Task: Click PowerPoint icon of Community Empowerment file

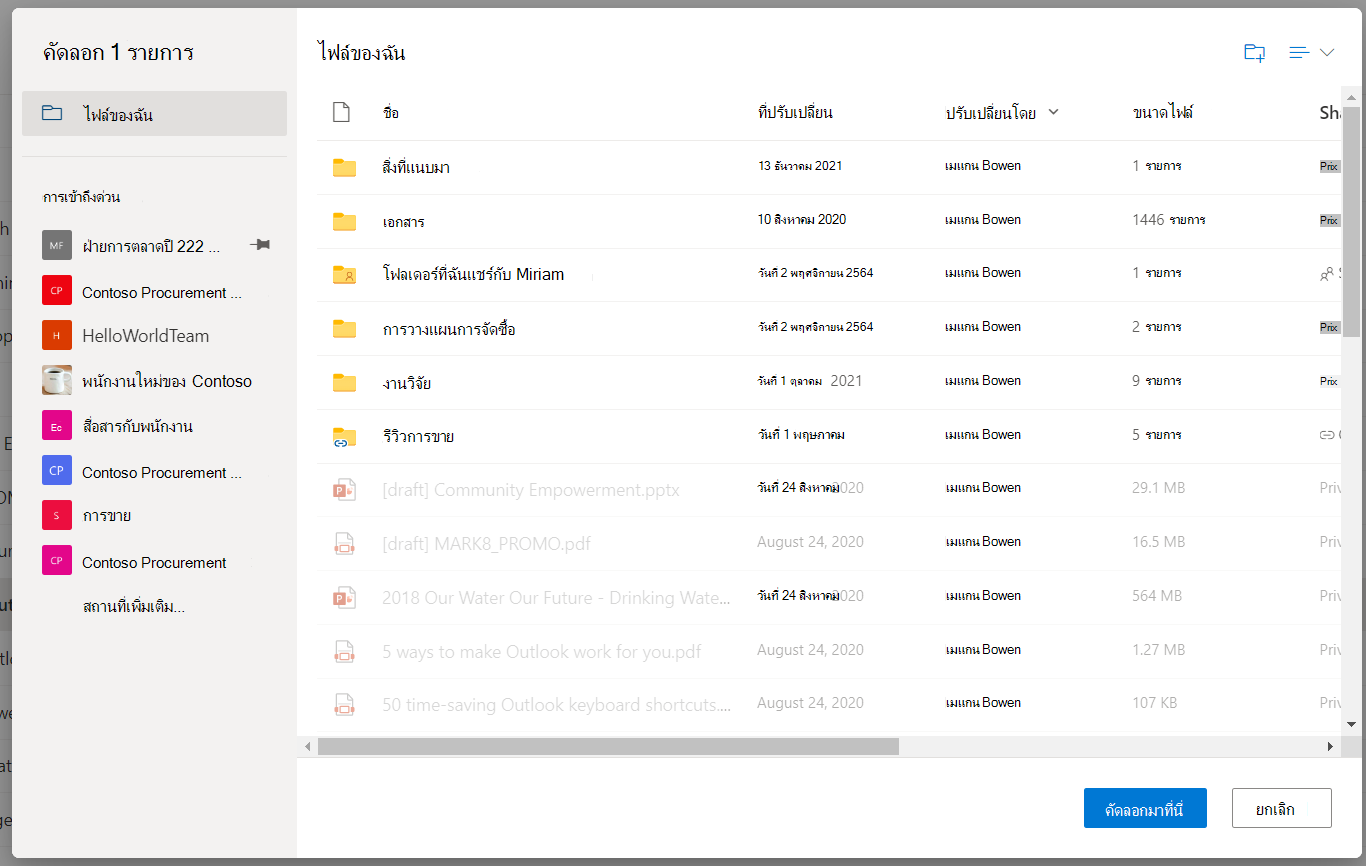Action: (x=344, y=490)
